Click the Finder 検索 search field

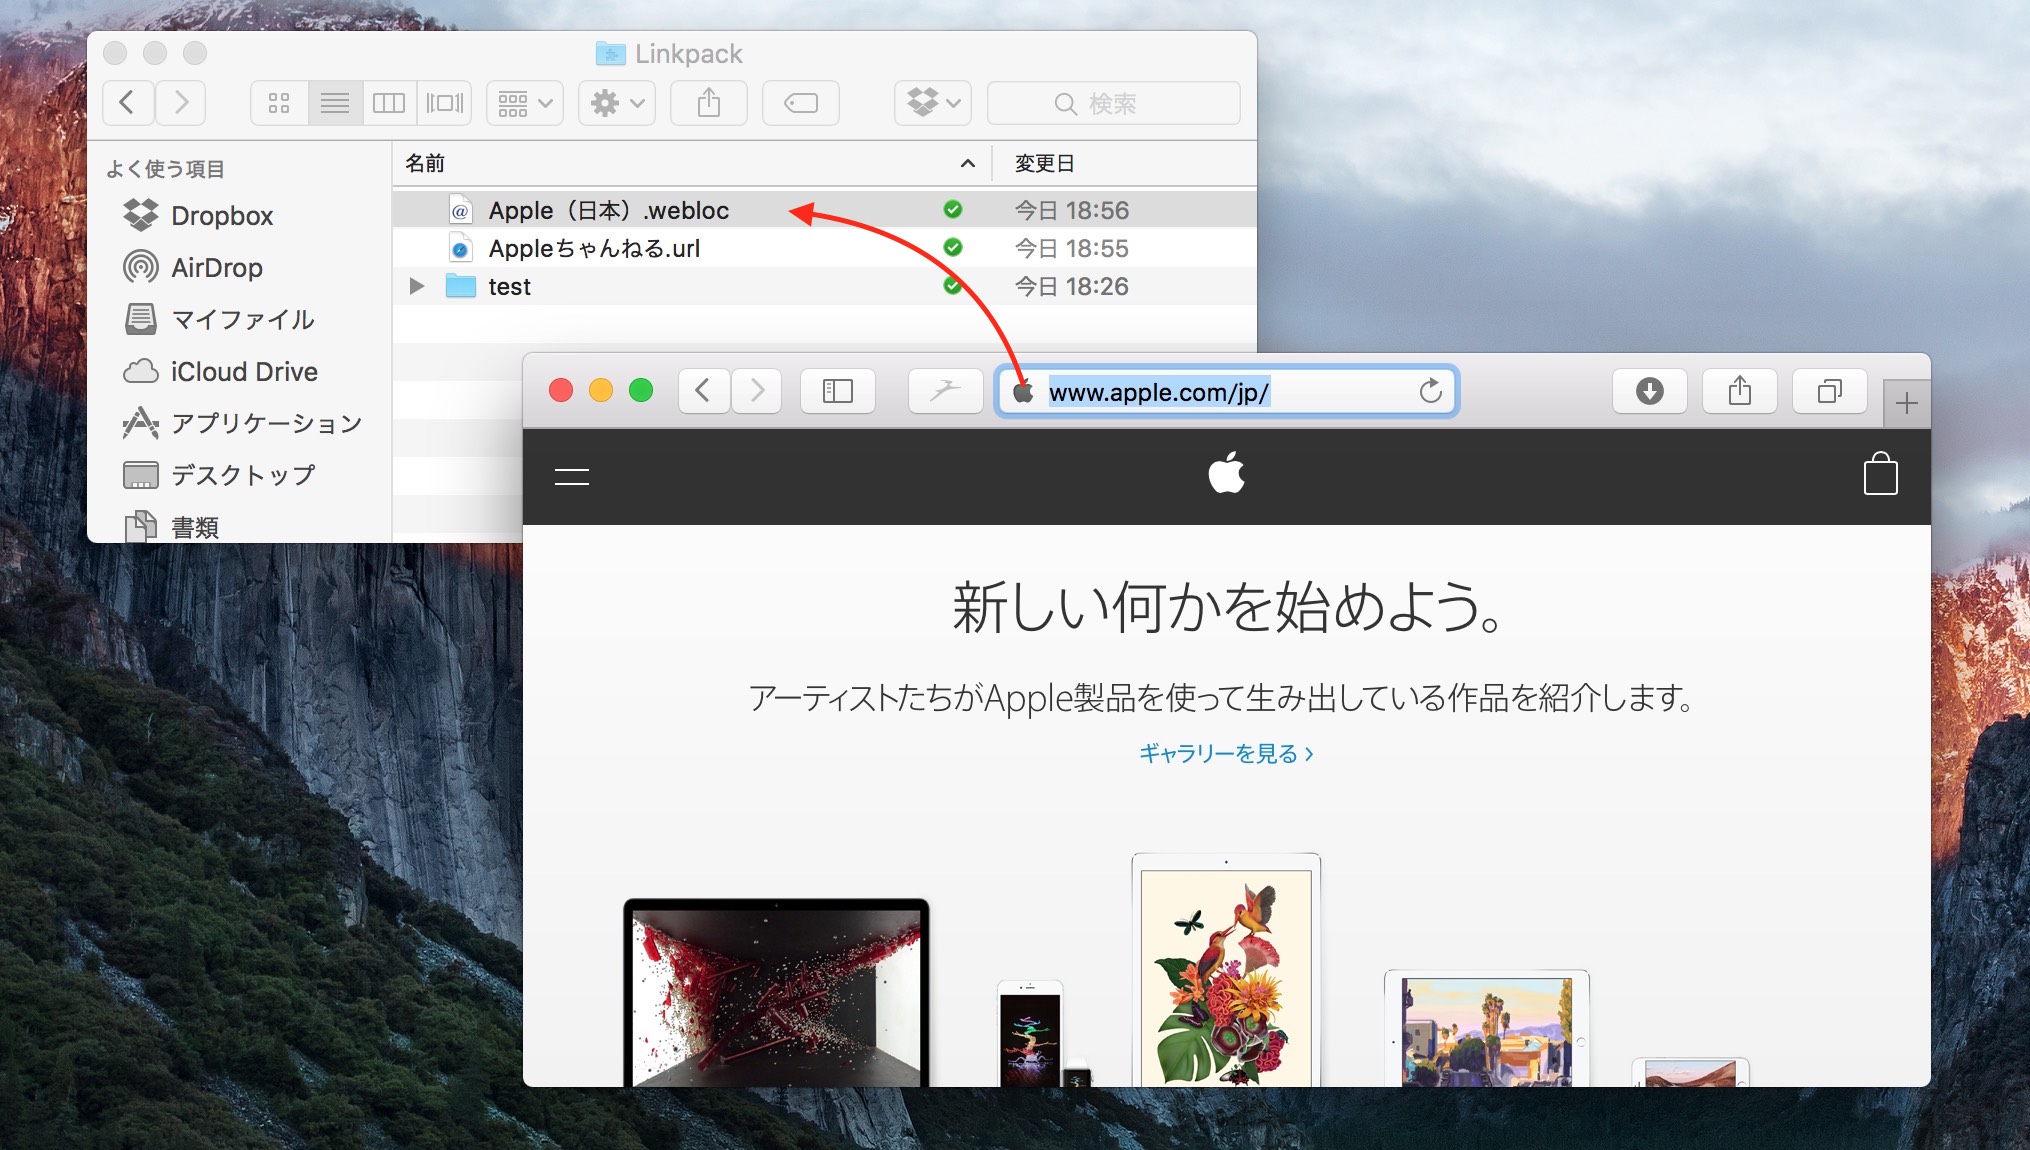click(1112, 104)
